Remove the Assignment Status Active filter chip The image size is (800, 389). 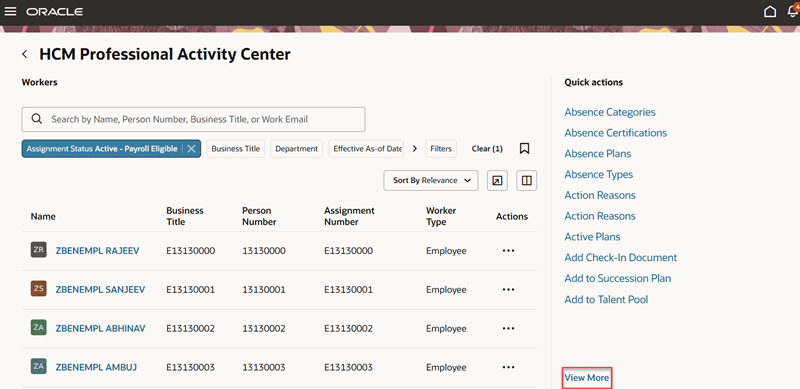coord(191,149)
